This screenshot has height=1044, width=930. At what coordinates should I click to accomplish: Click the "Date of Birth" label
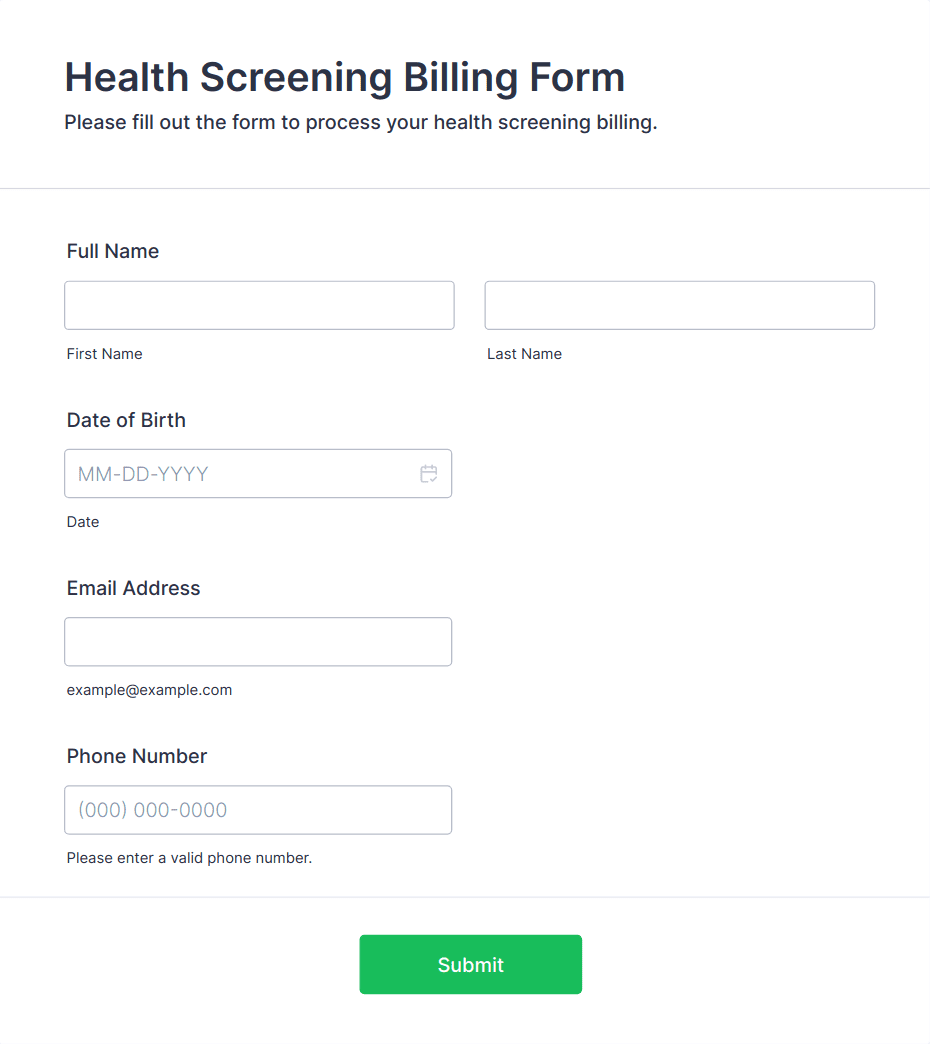point(126,420)
